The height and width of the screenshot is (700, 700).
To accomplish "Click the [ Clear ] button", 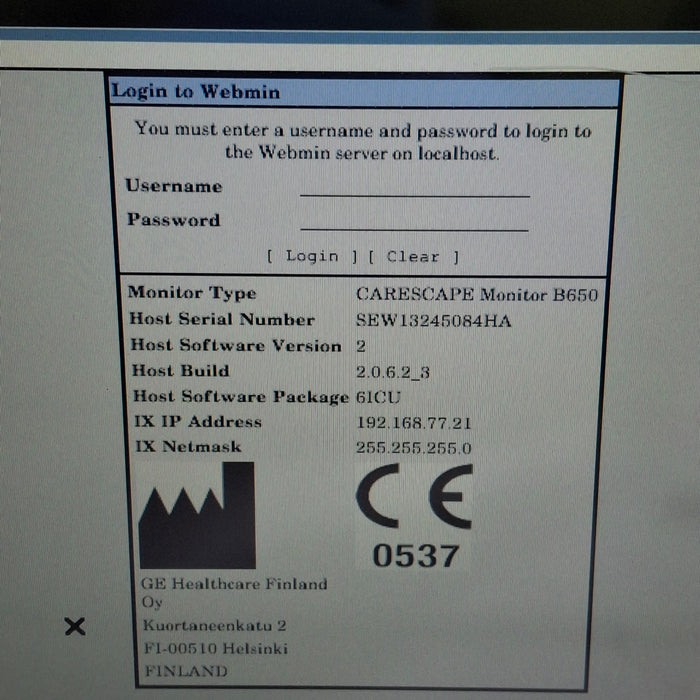I will (x=413, y=257).
